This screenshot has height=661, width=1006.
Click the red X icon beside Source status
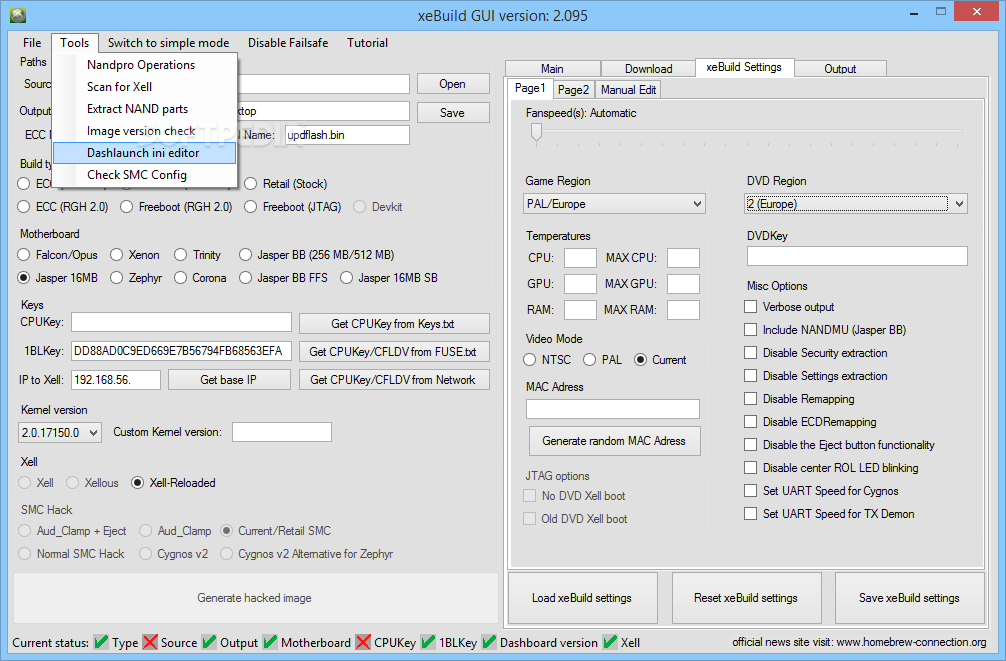(150, 642)
